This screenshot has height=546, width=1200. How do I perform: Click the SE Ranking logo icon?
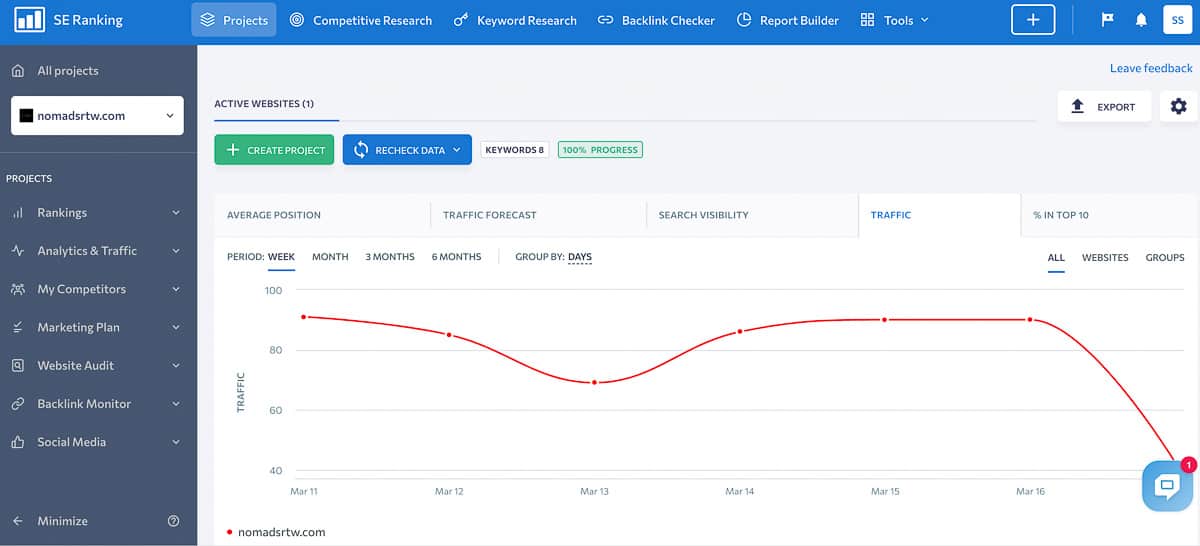(29, 20)
